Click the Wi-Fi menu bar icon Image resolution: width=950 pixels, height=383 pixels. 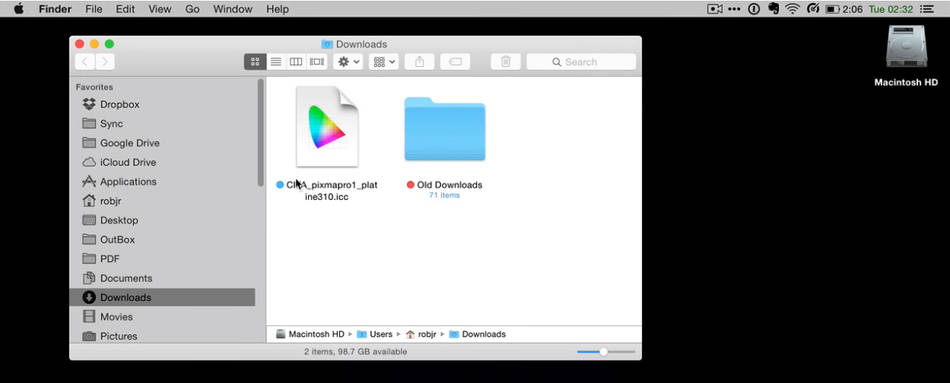pyautogui.click(x=792, y=9)
